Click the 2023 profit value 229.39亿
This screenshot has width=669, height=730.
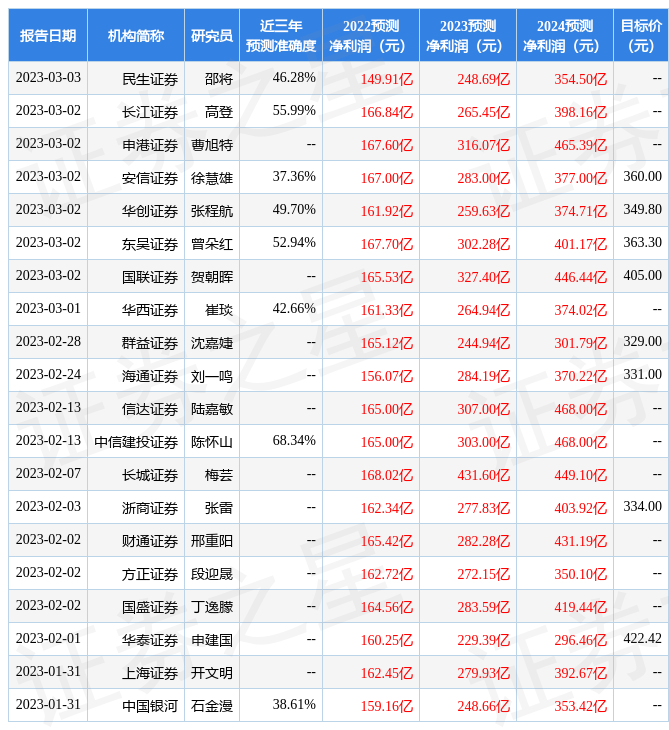click(484, 641)
